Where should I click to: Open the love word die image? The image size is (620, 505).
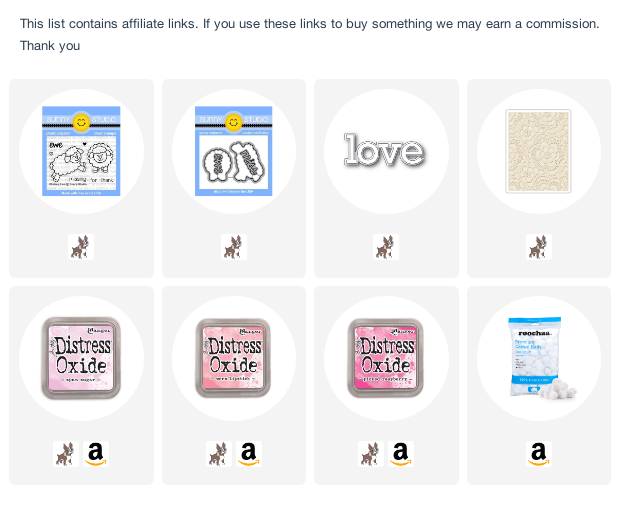point(385,150)
